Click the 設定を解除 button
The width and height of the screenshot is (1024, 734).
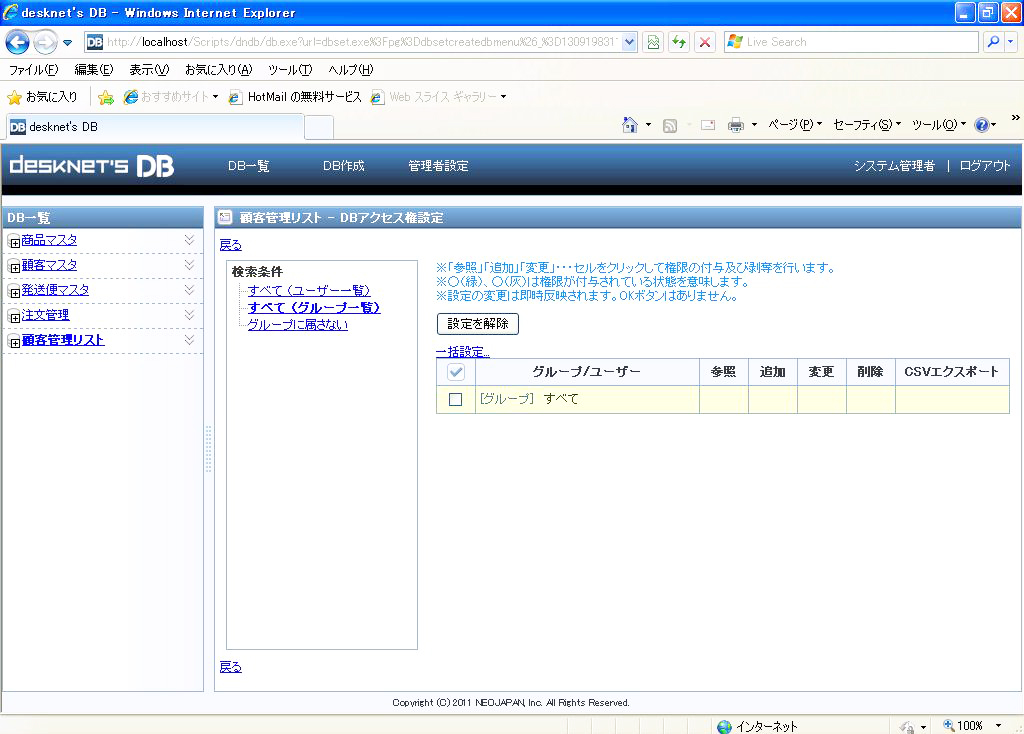(x=478, y=324)
